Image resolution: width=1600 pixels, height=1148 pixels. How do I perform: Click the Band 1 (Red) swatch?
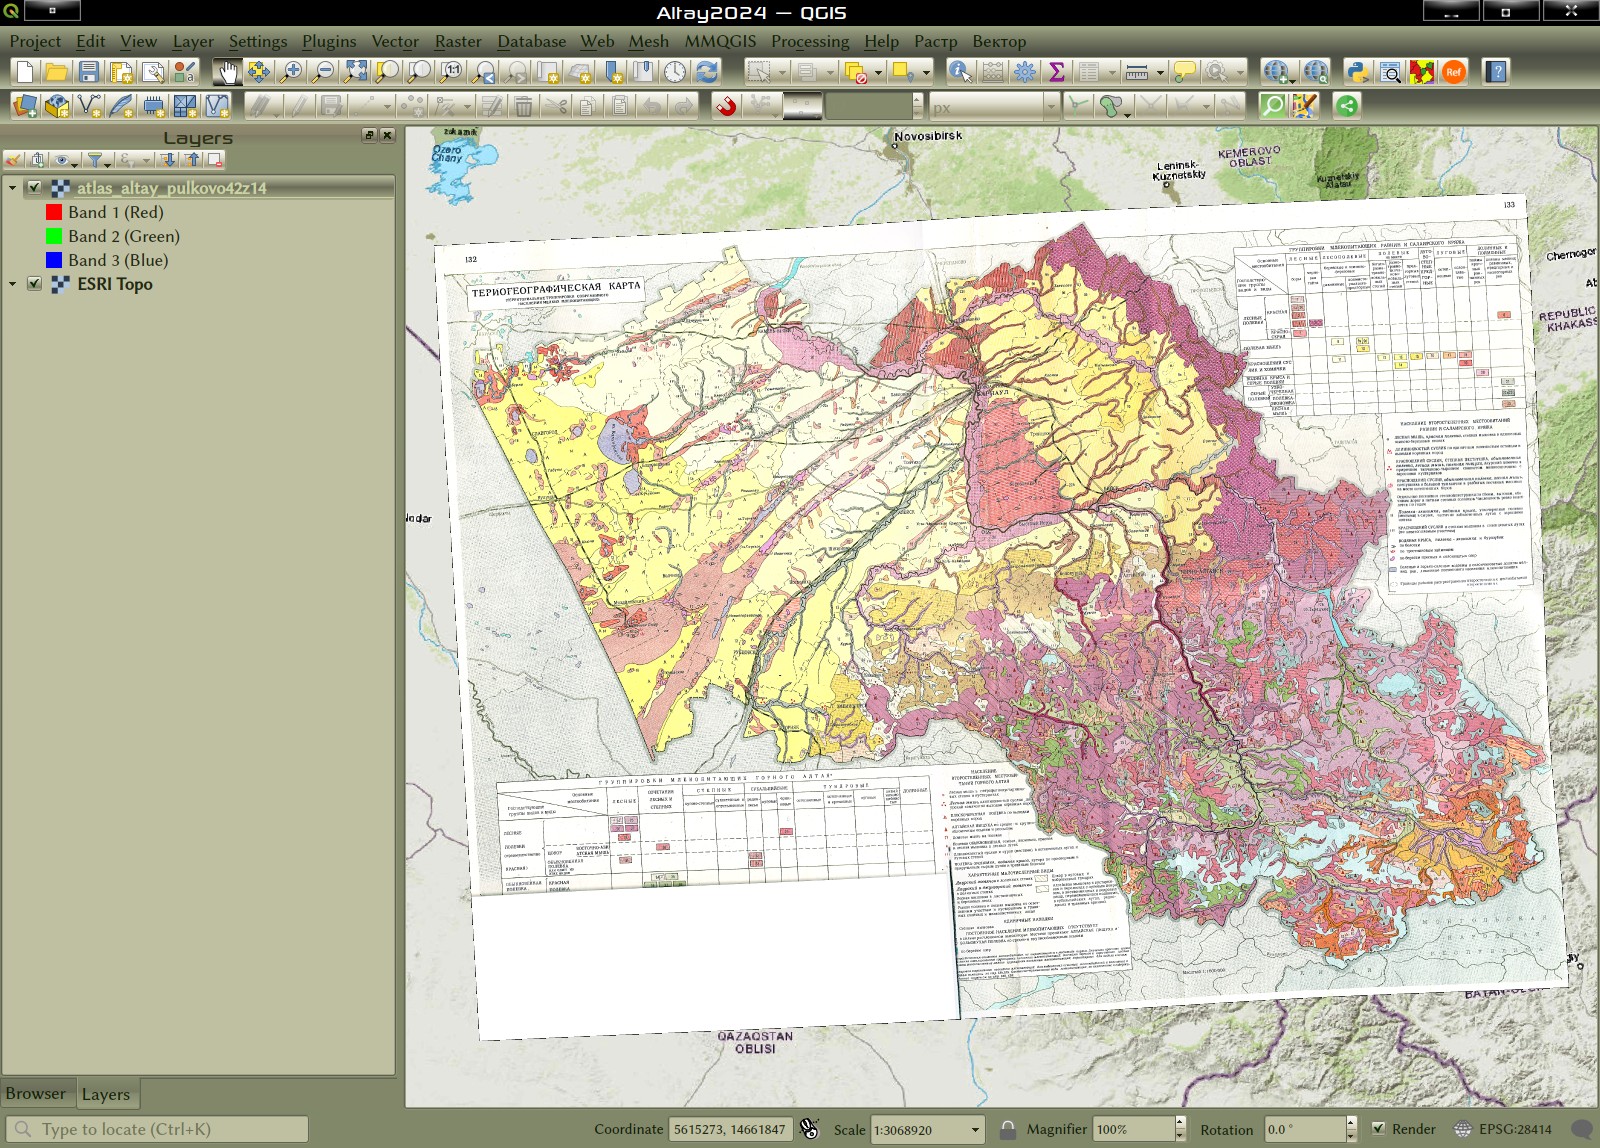54,212
